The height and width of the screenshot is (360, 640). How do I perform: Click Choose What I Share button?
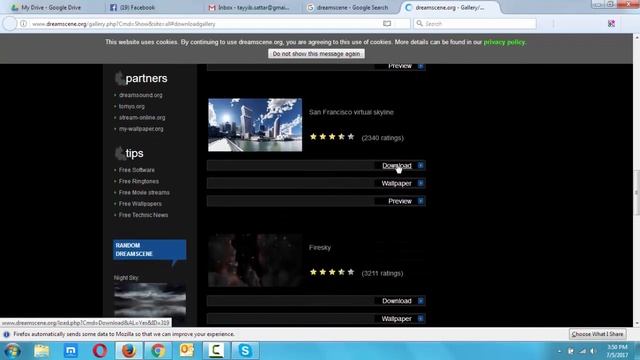pyautogui.click(x=598, y=334)
